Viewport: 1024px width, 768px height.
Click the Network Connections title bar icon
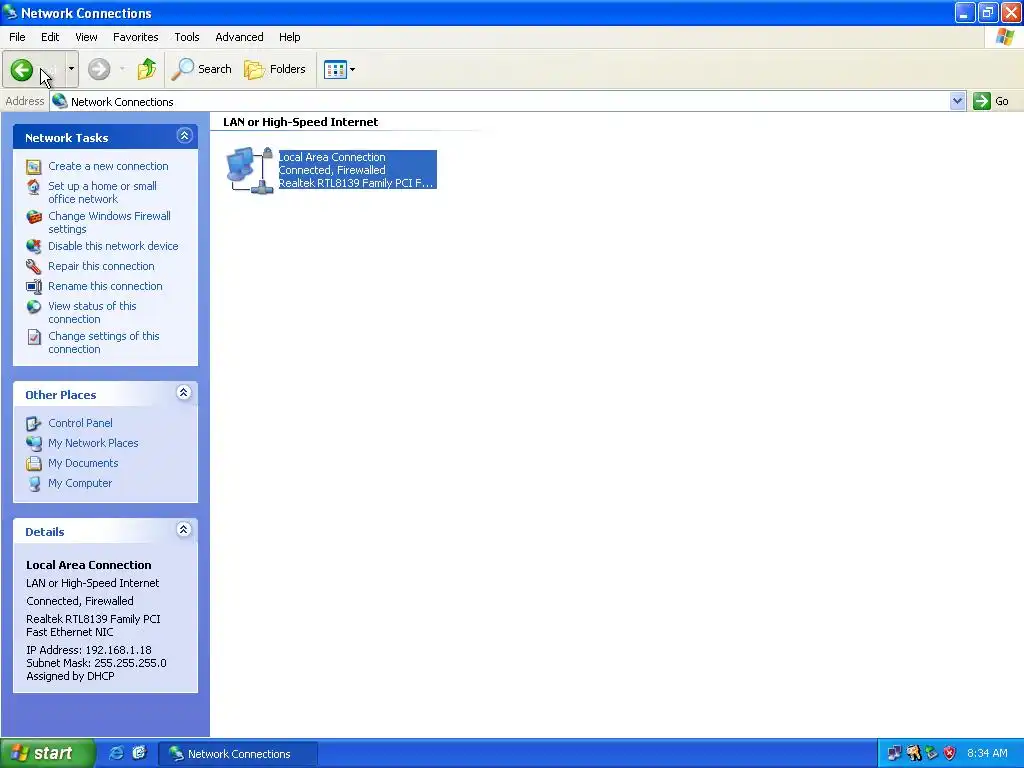tap(10, 12)
